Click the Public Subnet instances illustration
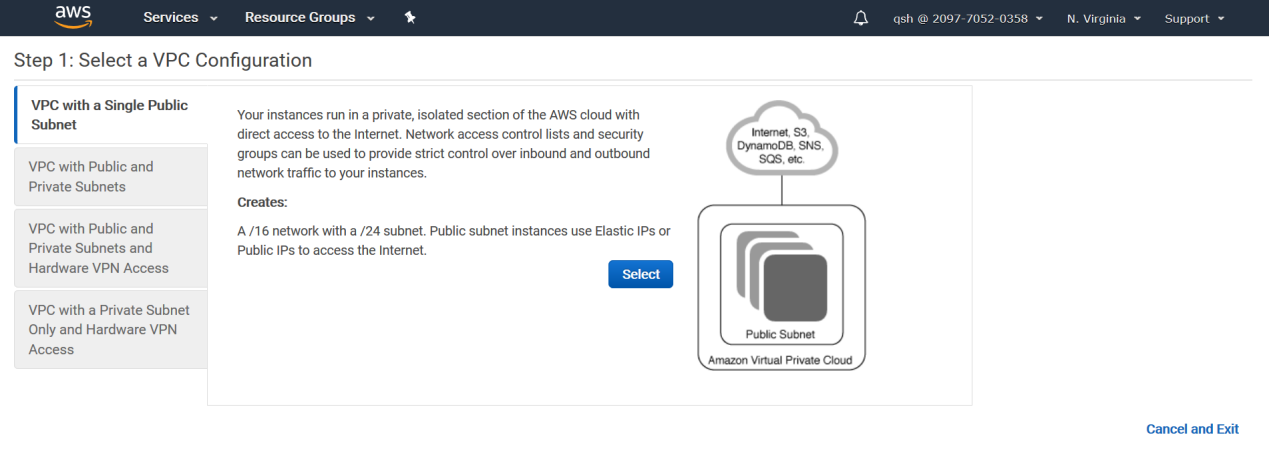Screen dimensions: 1269x457 [x=782, y=285]
